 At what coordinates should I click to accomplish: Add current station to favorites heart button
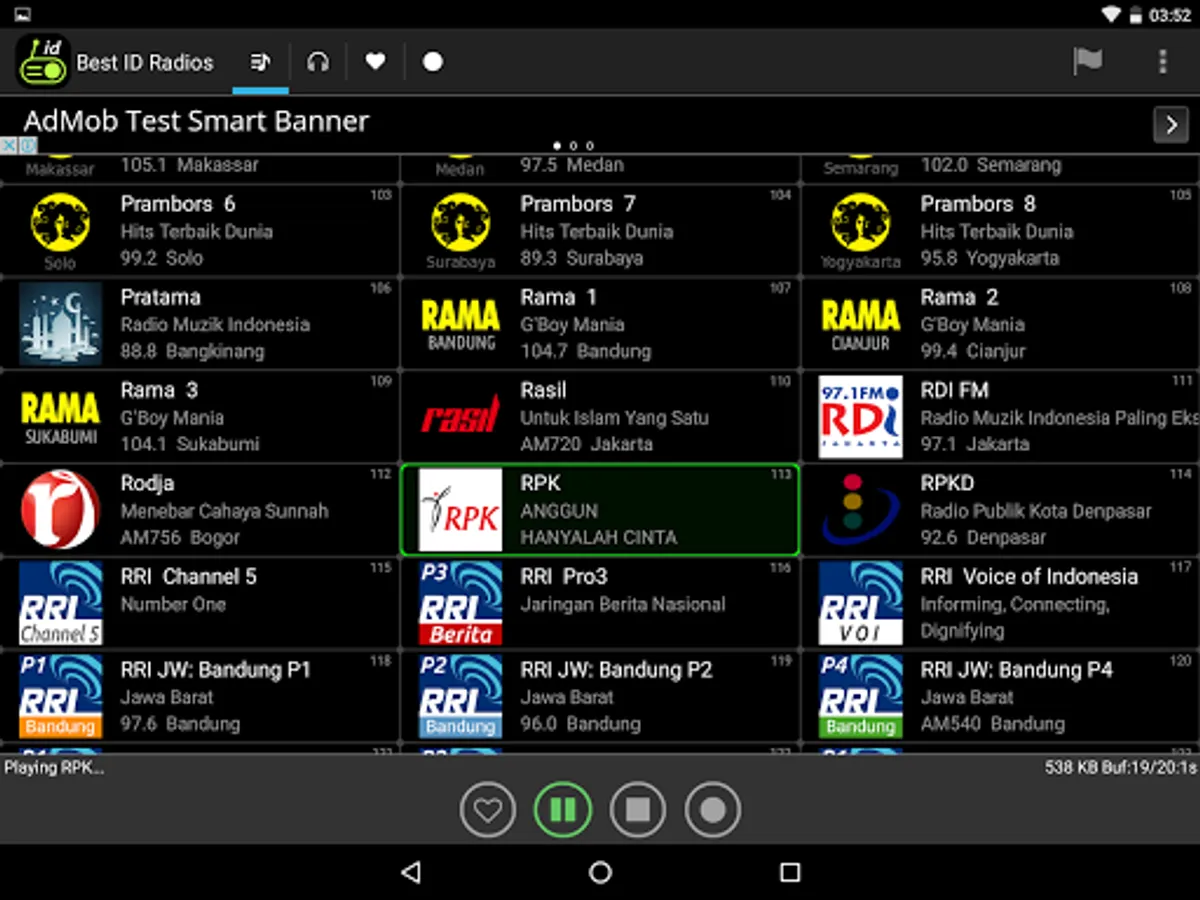tap(487, 809)
